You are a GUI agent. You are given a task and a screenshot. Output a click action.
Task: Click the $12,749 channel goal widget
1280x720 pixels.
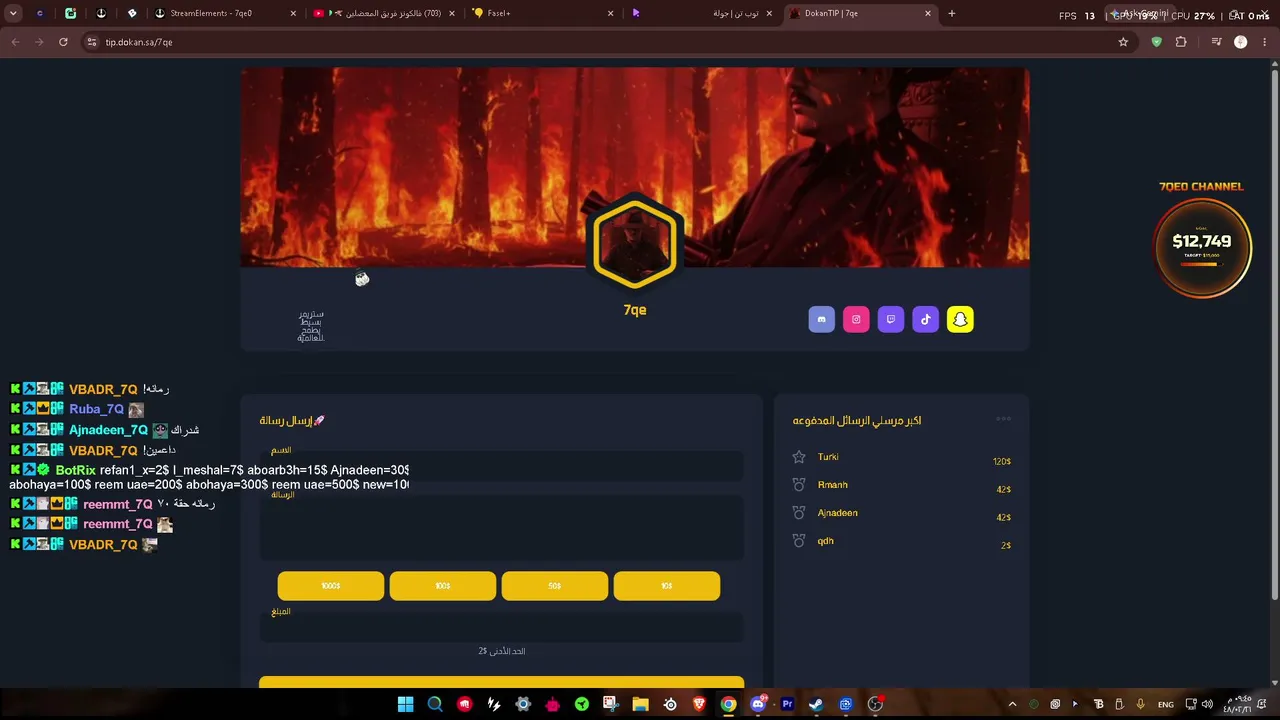click(x=1202, y=249)
